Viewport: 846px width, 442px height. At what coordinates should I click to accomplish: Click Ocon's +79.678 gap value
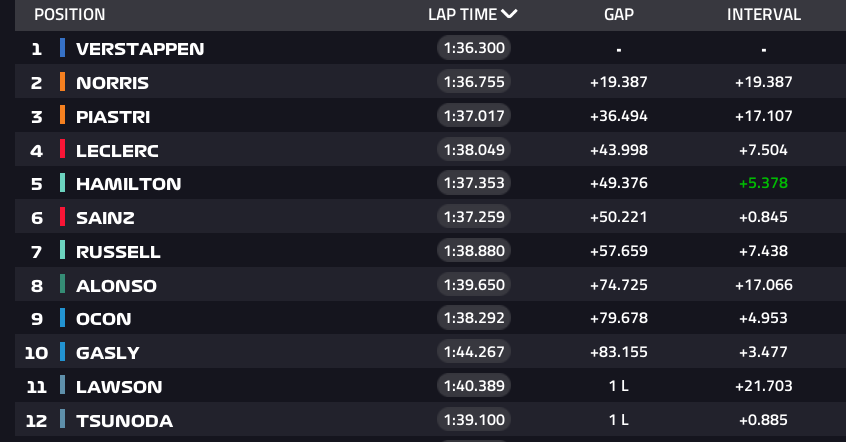tap(619, 319)
